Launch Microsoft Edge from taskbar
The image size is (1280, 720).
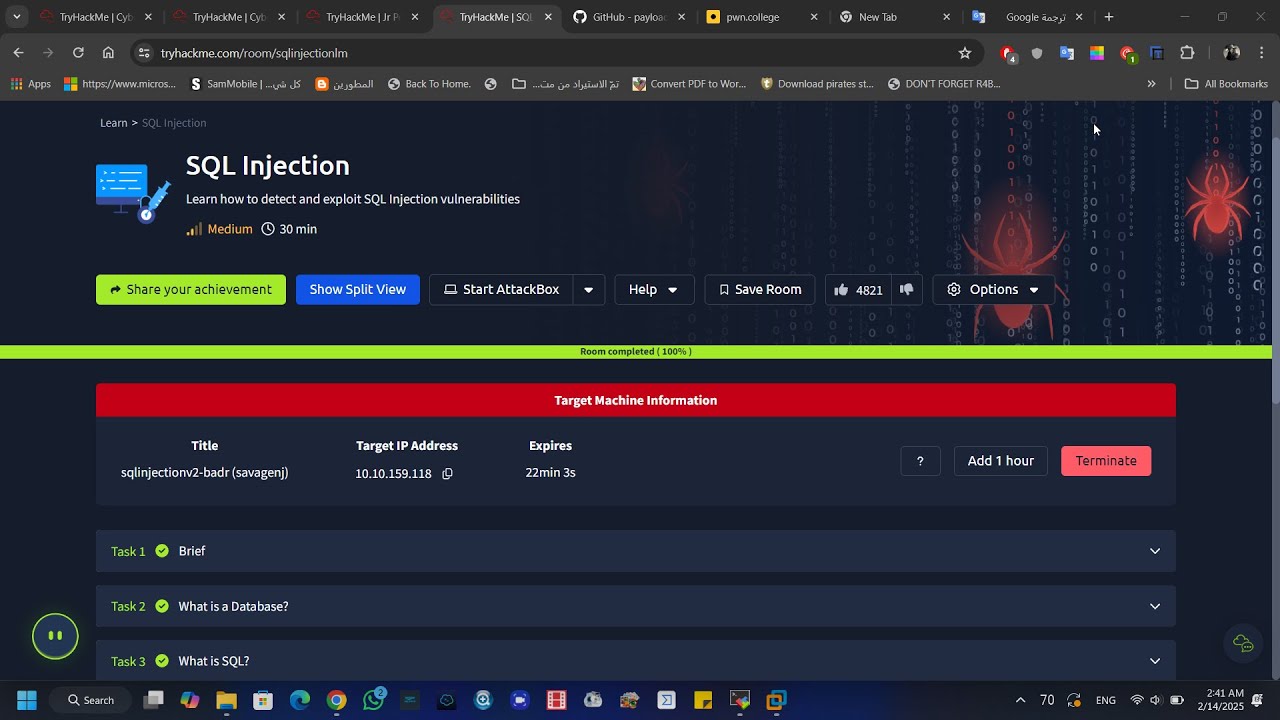(300, 700)
